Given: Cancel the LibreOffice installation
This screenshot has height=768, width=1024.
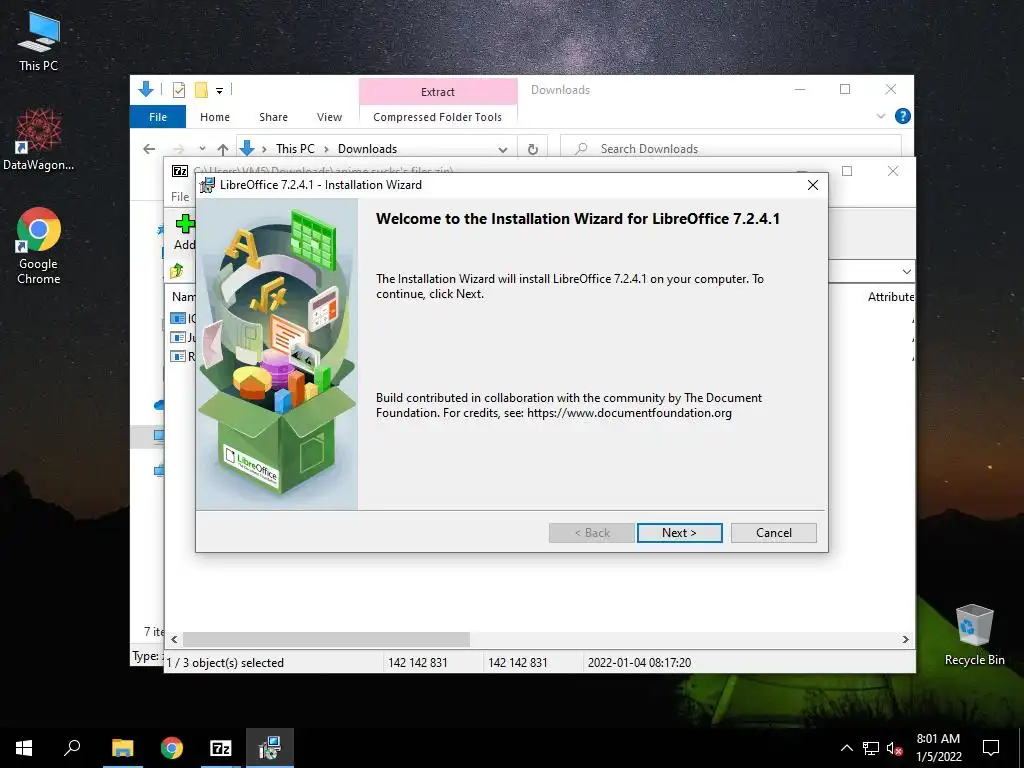Looking at the screenshot, I should click(773, 533).
